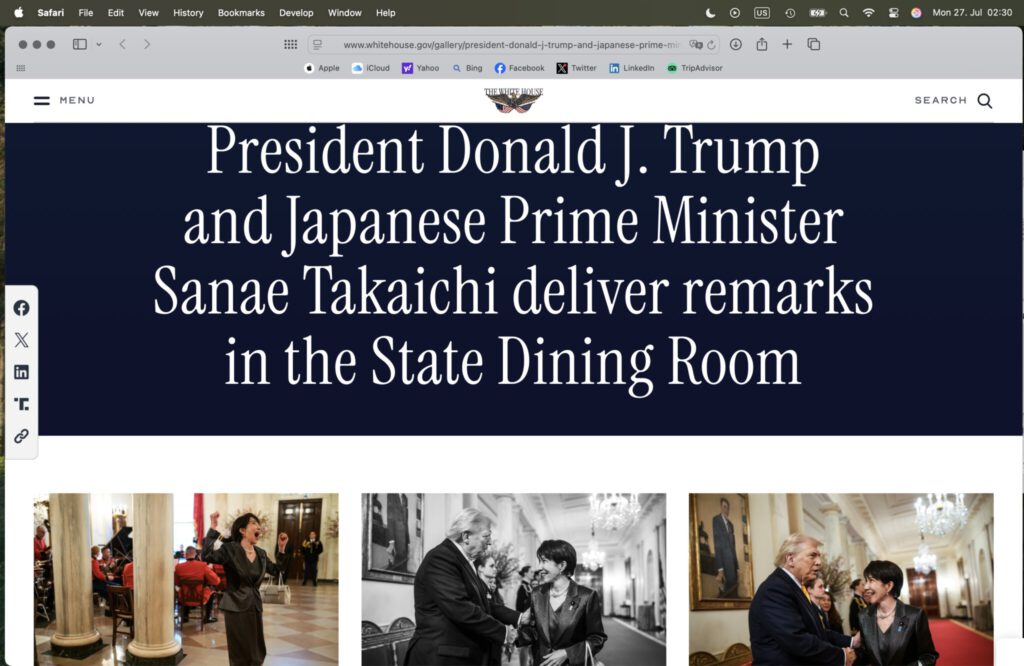The width and height of the screenshot is (1024, 666).
Task: Click the translate page icon
Action: [x=696, y=44]
